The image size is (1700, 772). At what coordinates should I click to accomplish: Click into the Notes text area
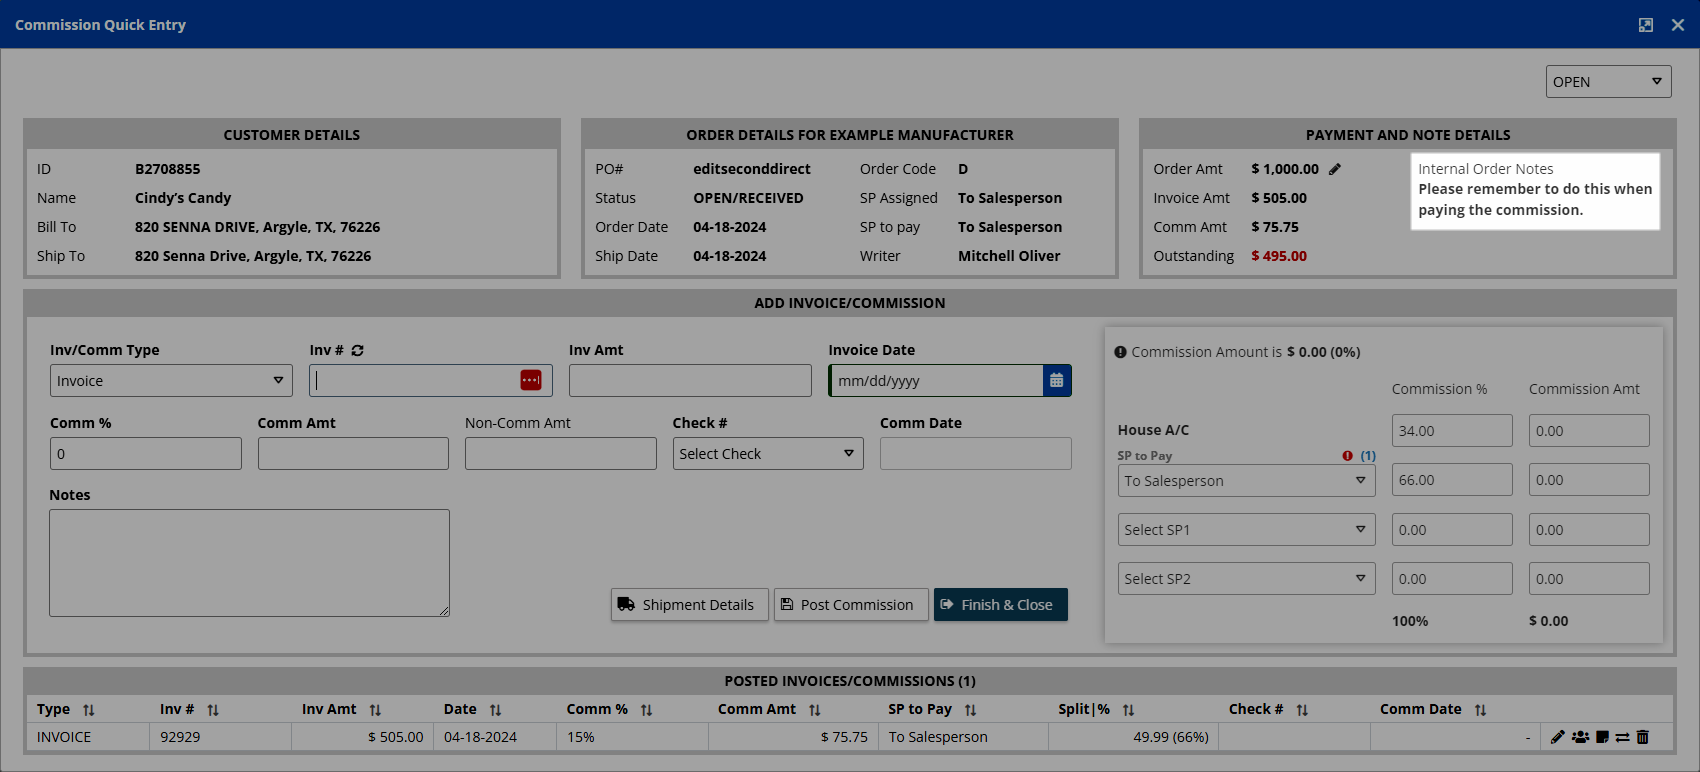click(249, 563)
